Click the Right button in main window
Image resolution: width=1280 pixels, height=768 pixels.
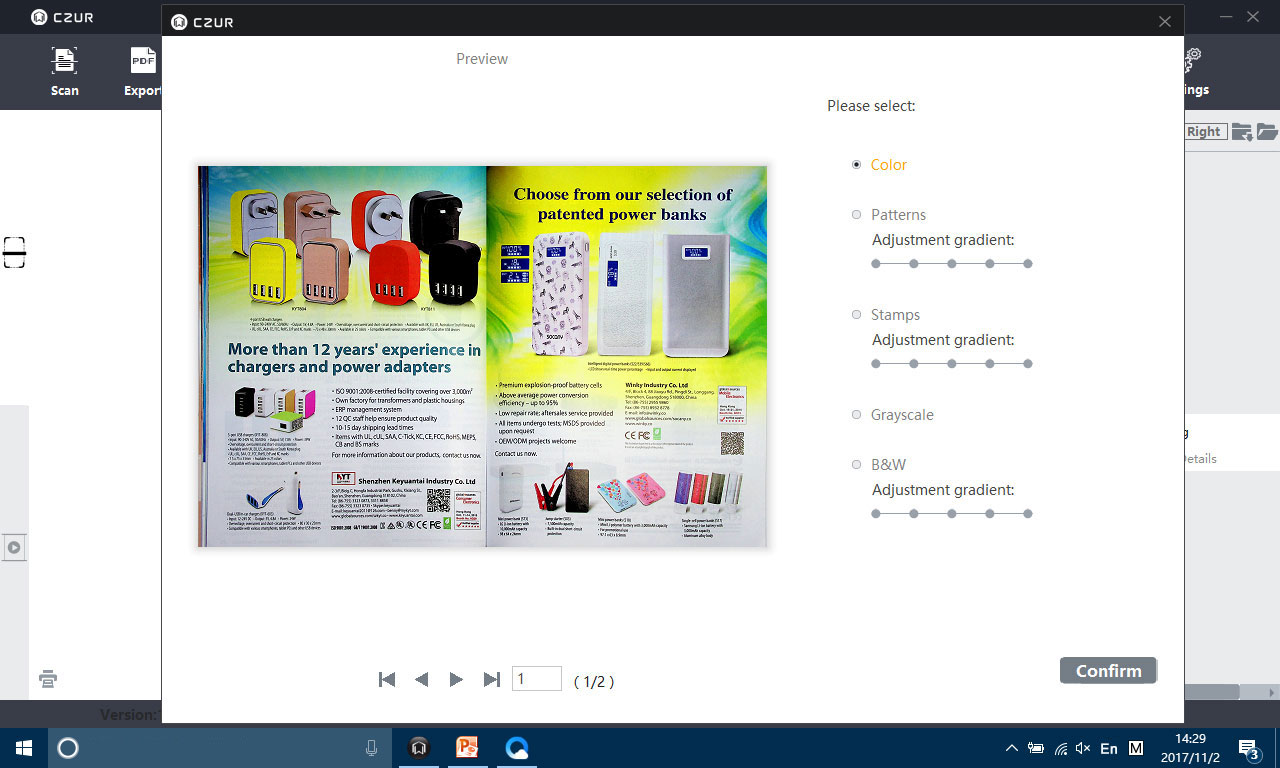point(1205,132)
